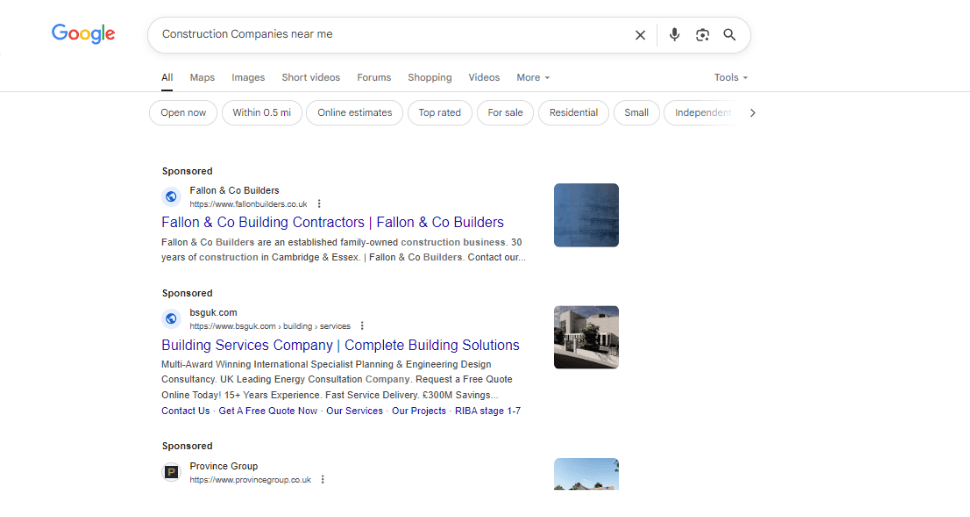Open Fallon & Co Building Contractors result link
This screenshot has height=517, width=970.
(332, 222)
